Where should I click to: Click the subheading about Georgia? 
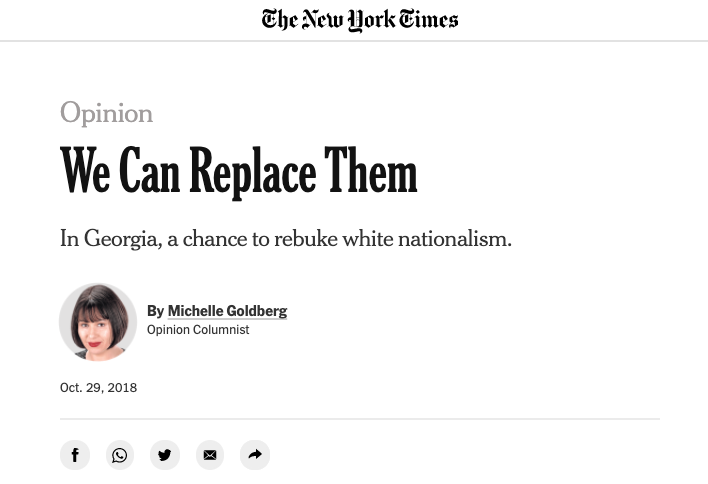285,239
